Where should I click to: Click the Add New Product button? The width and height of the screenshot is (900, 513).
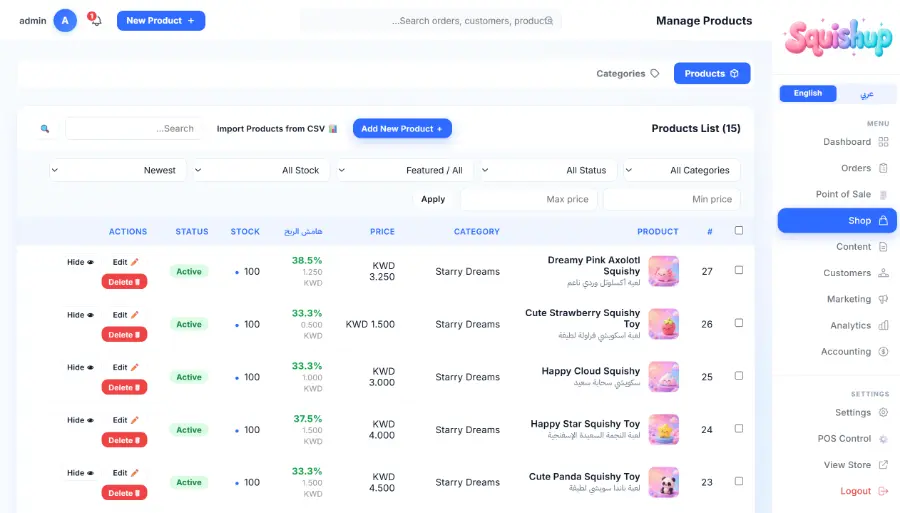(402, 129)
